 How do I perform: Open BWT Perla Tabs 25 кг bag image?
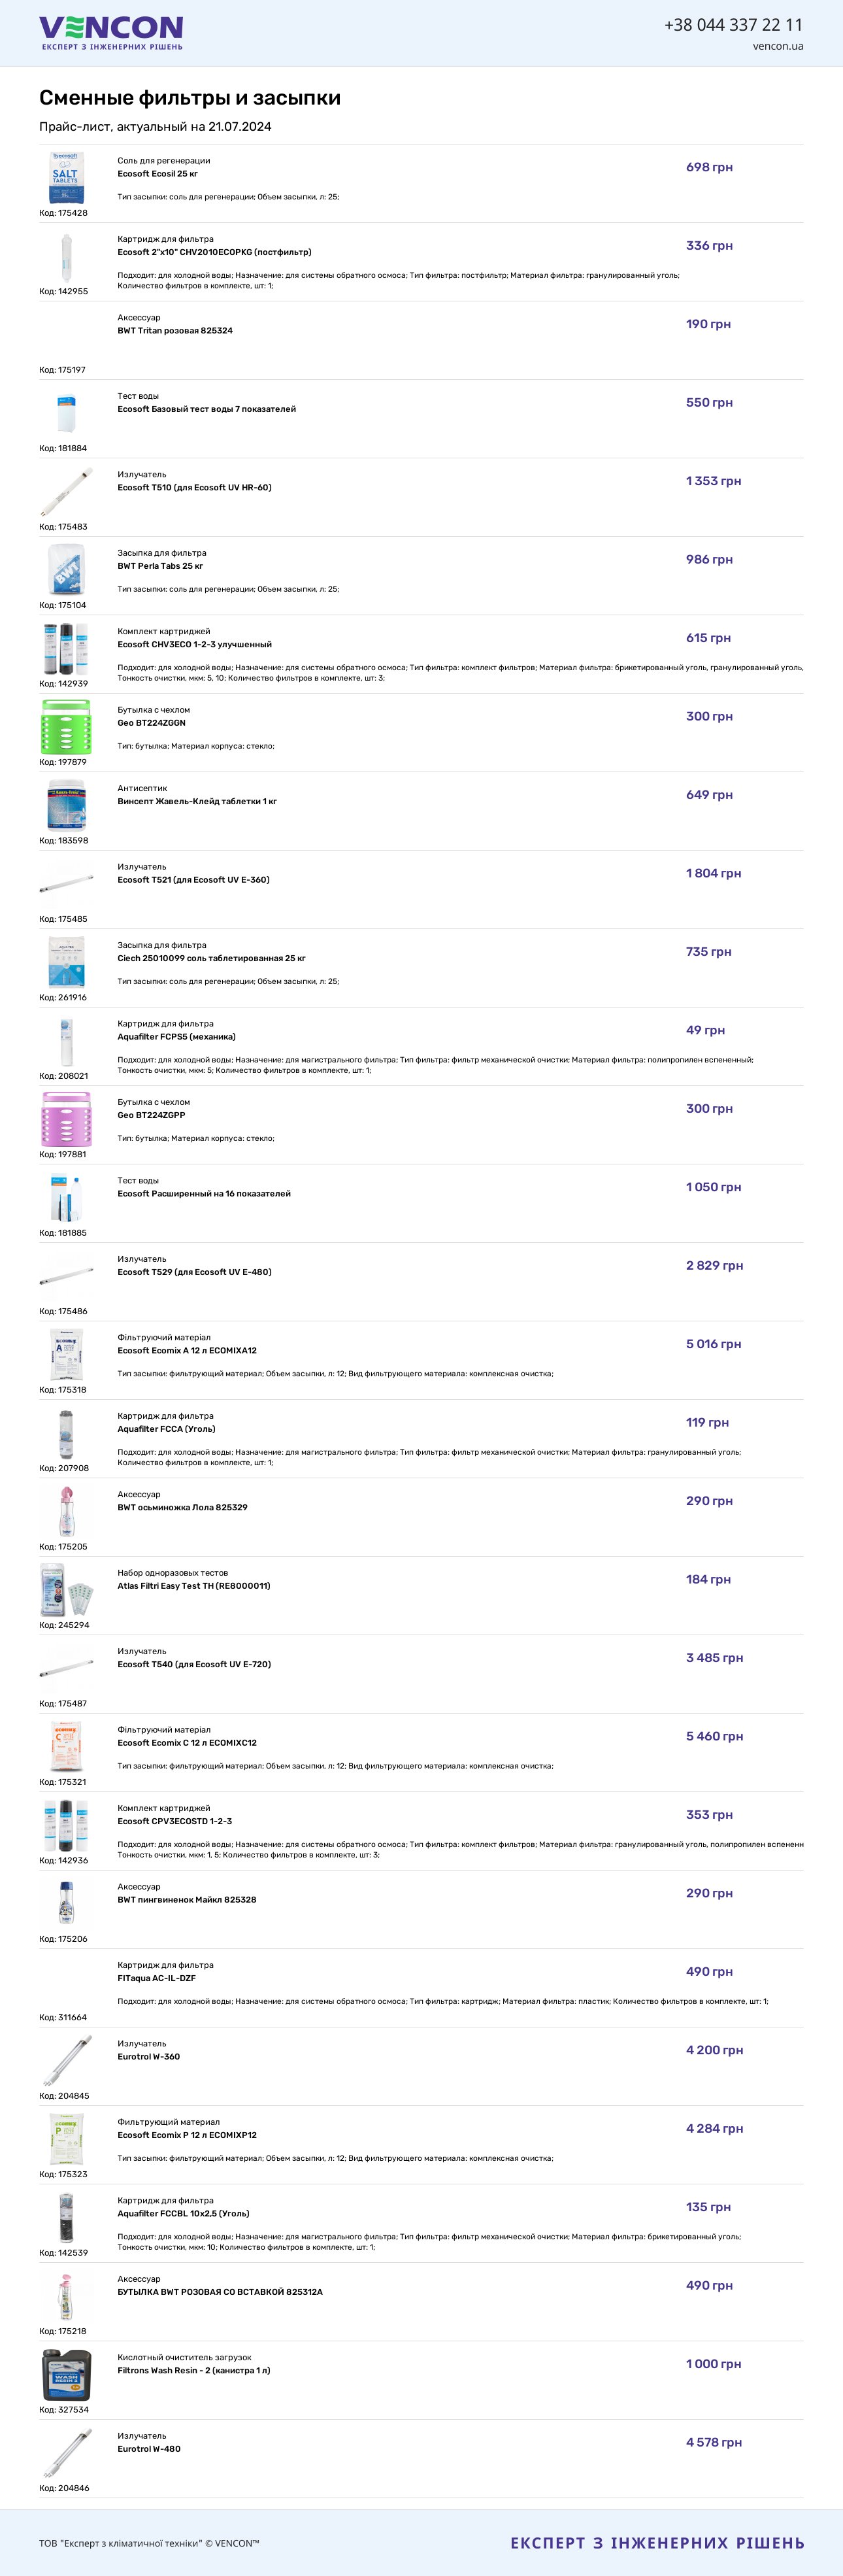[66, 570]
